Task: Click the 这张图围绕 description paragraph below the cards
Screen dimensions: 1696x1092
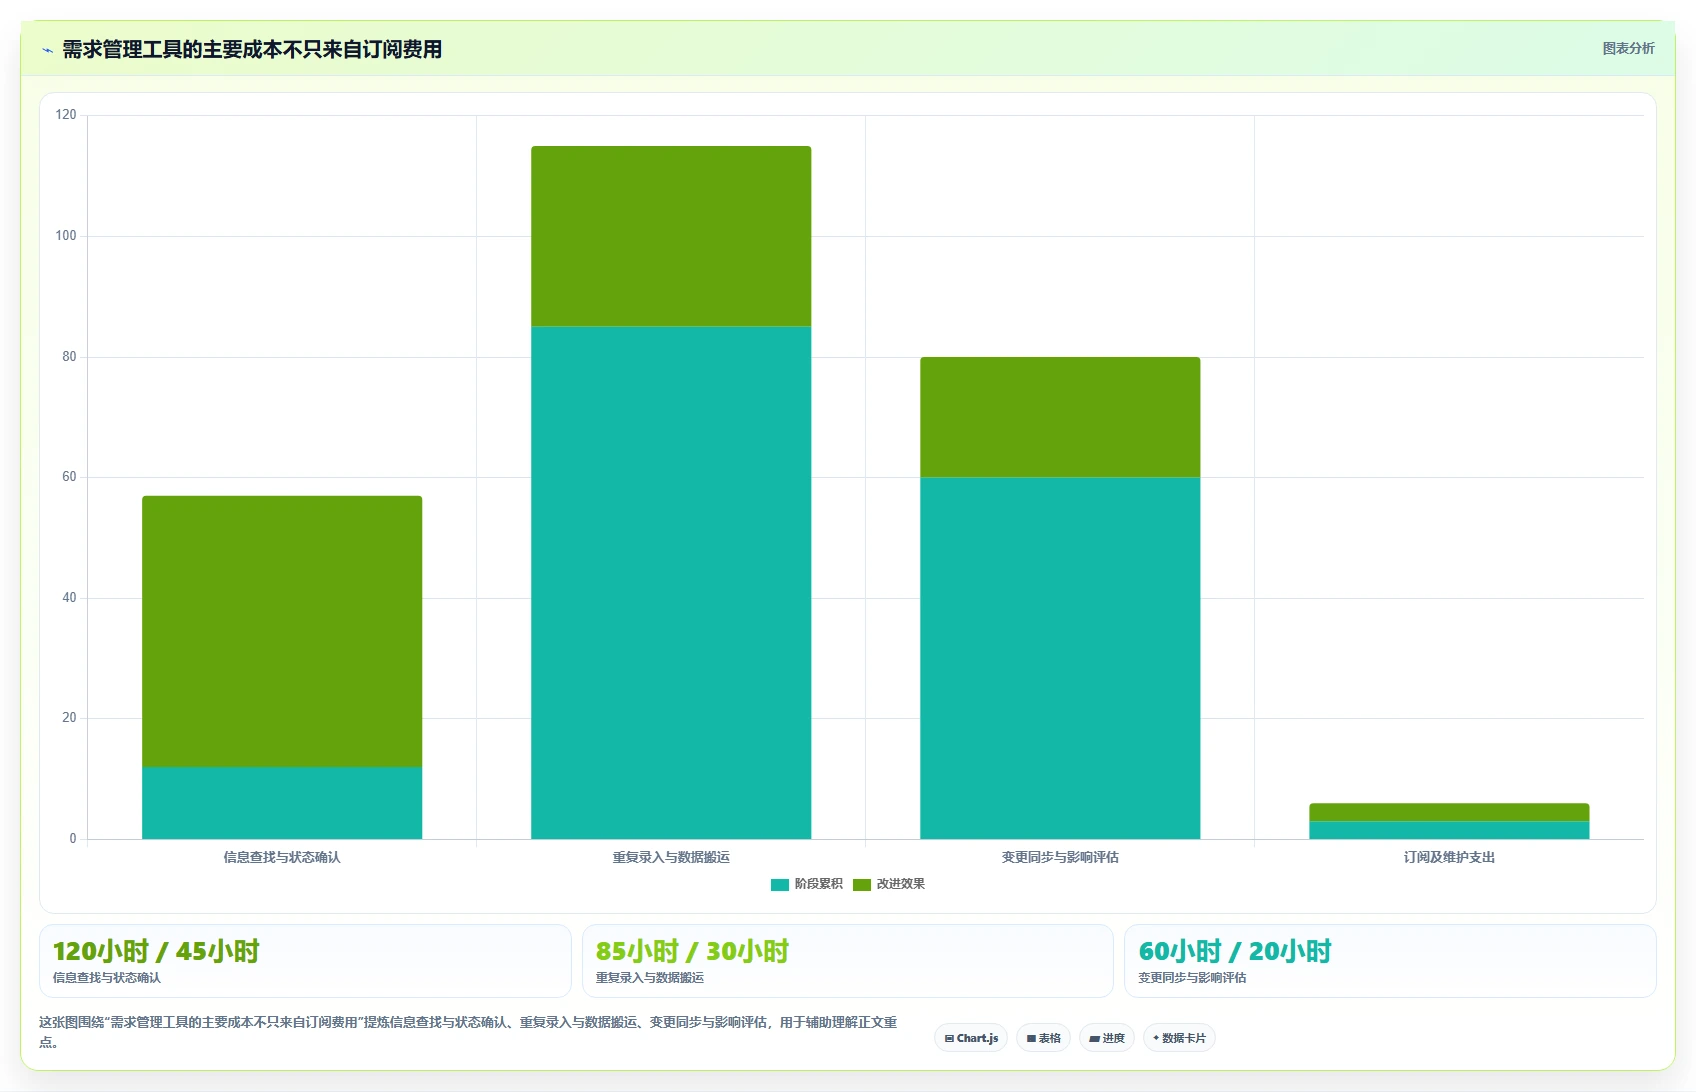Action: [468, 1032]
